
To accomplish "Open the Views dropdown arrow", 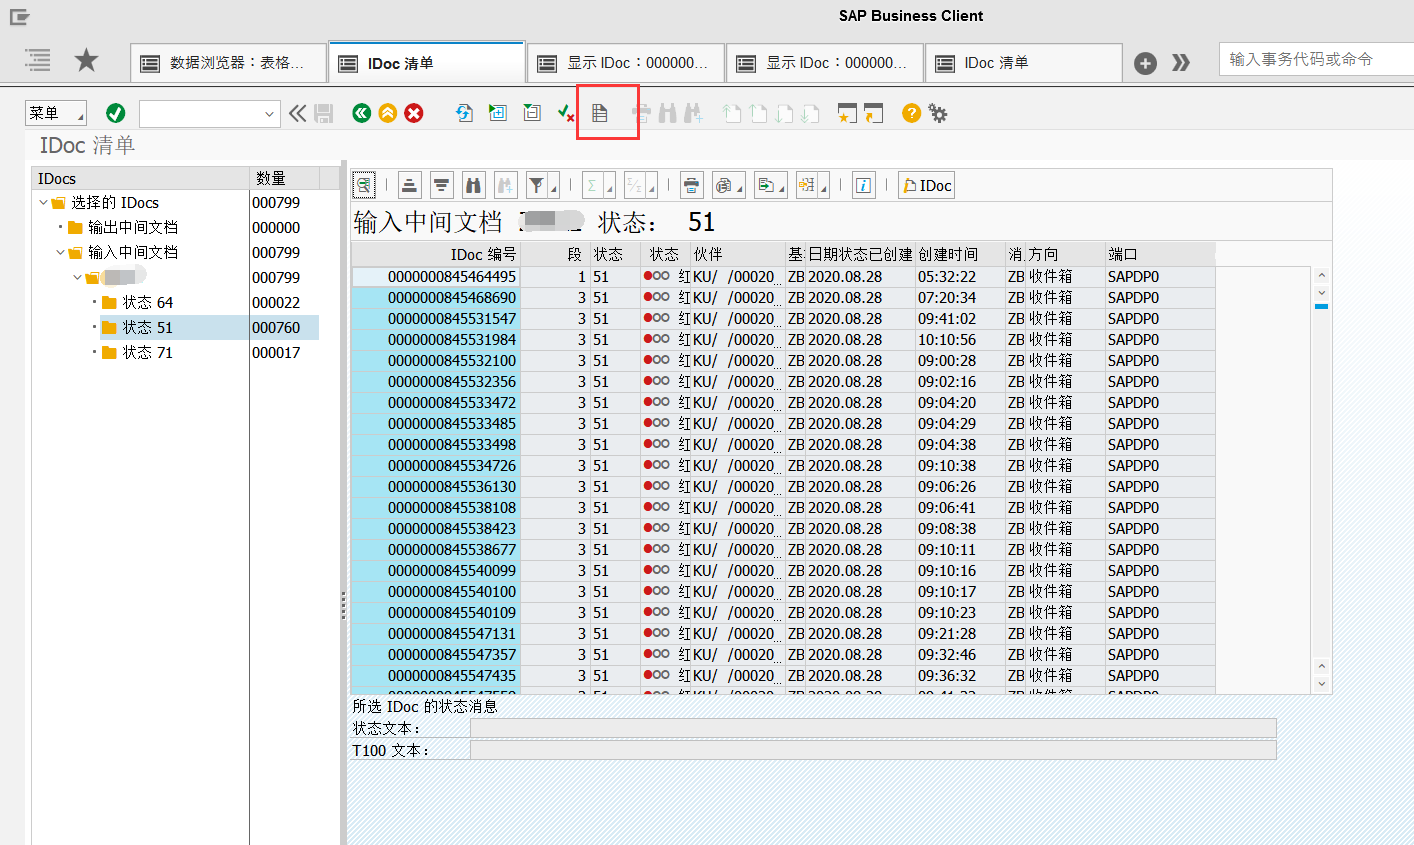I will coord(740,188).
